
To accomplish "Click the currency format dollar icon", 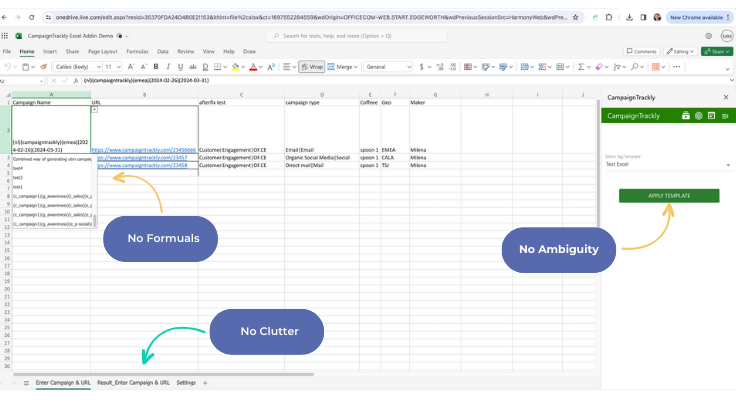I will pos(422,67).
